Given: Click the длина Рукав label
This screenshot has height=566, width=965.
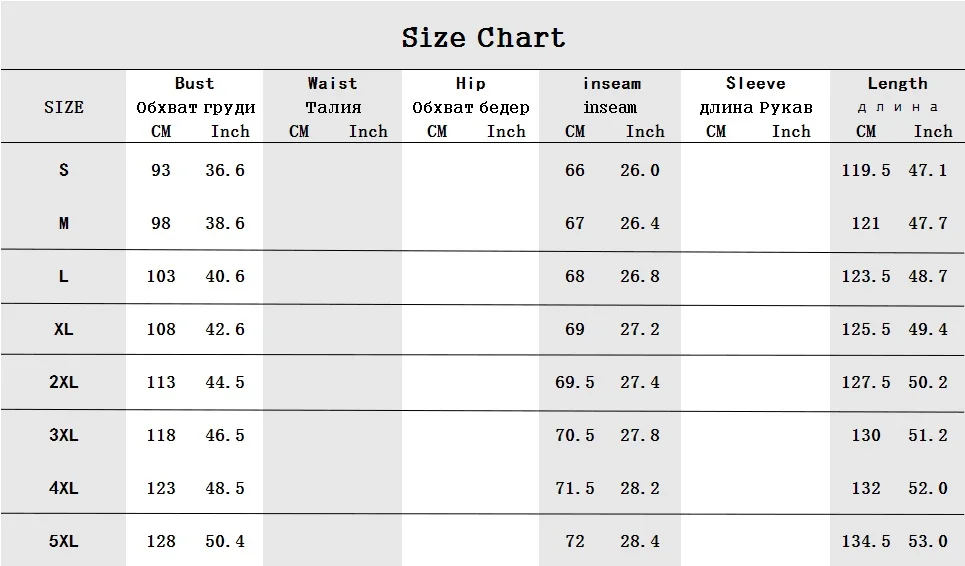Looking at the screenshot, I should click(756, 108).
